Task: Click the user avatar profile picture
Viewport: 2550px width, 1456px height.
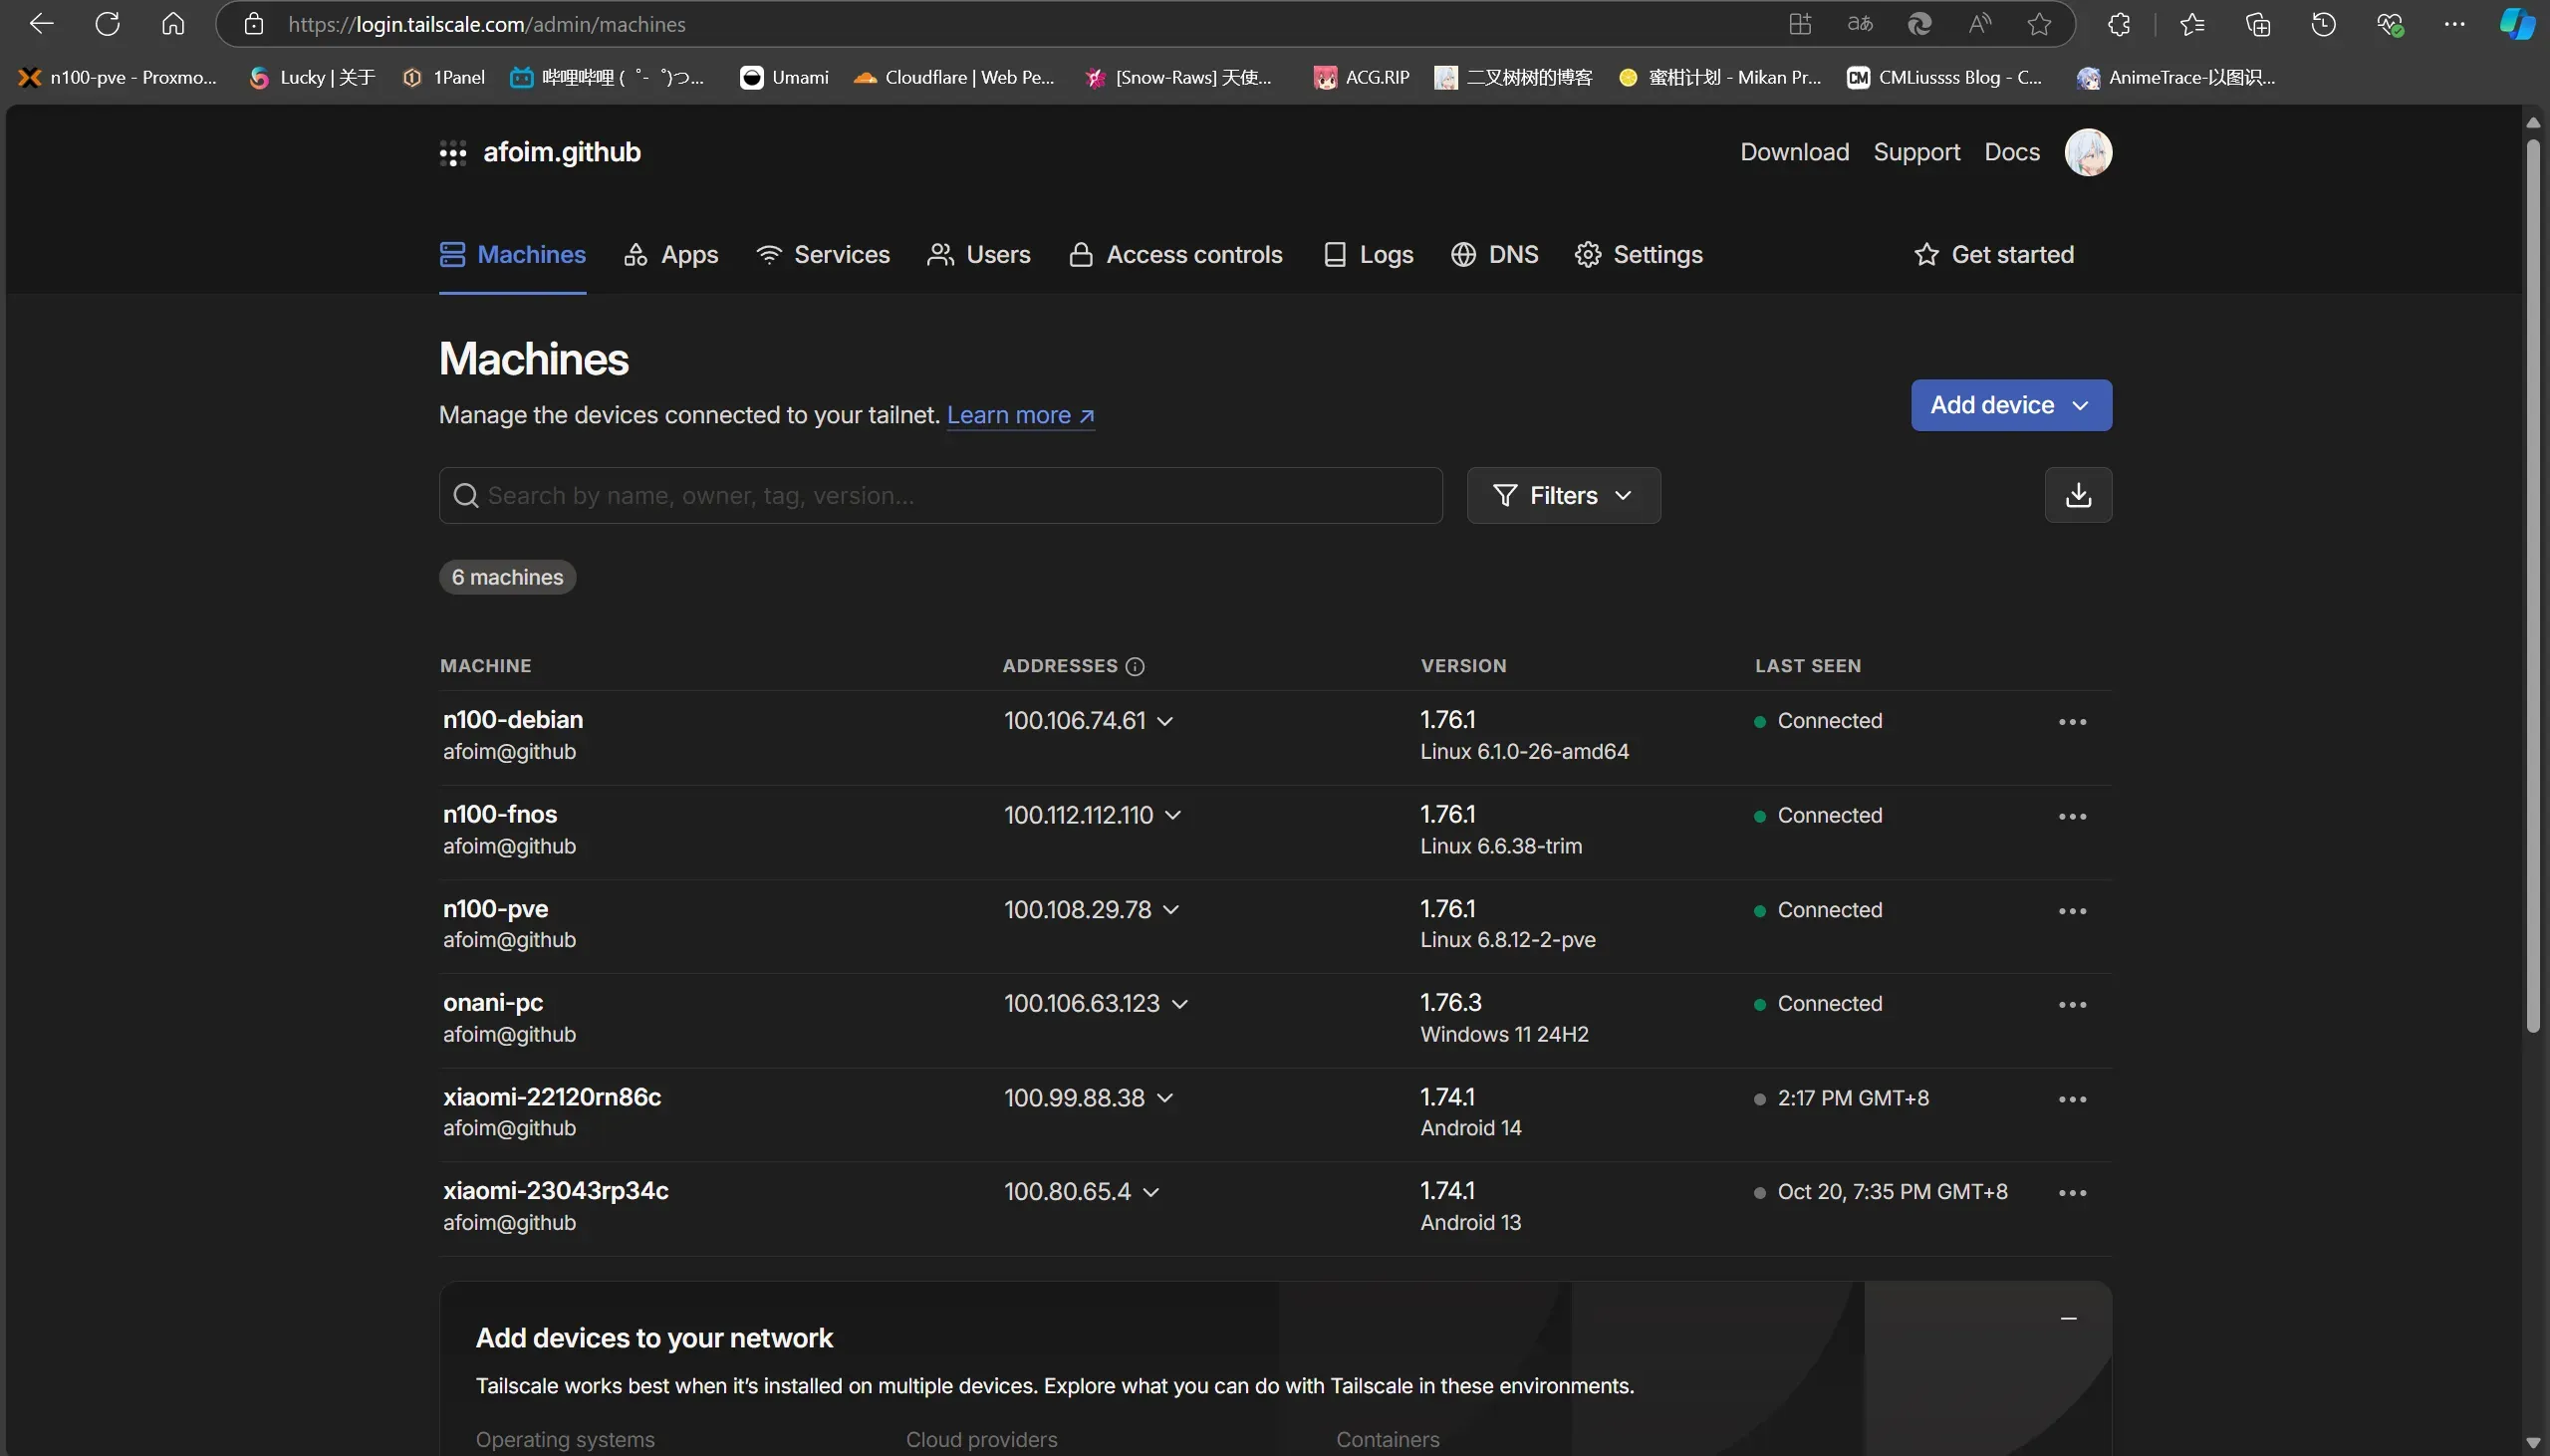Action: tap(2087, 153)
